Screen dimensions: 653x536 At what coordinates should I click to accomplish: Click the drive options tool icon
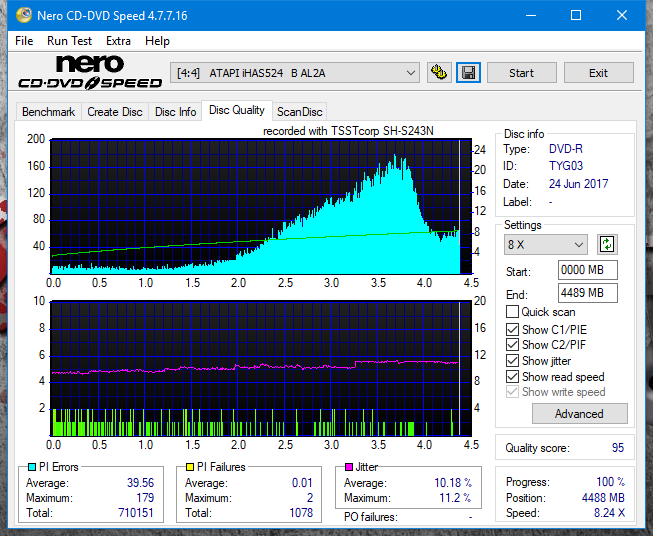pos(439,73)
